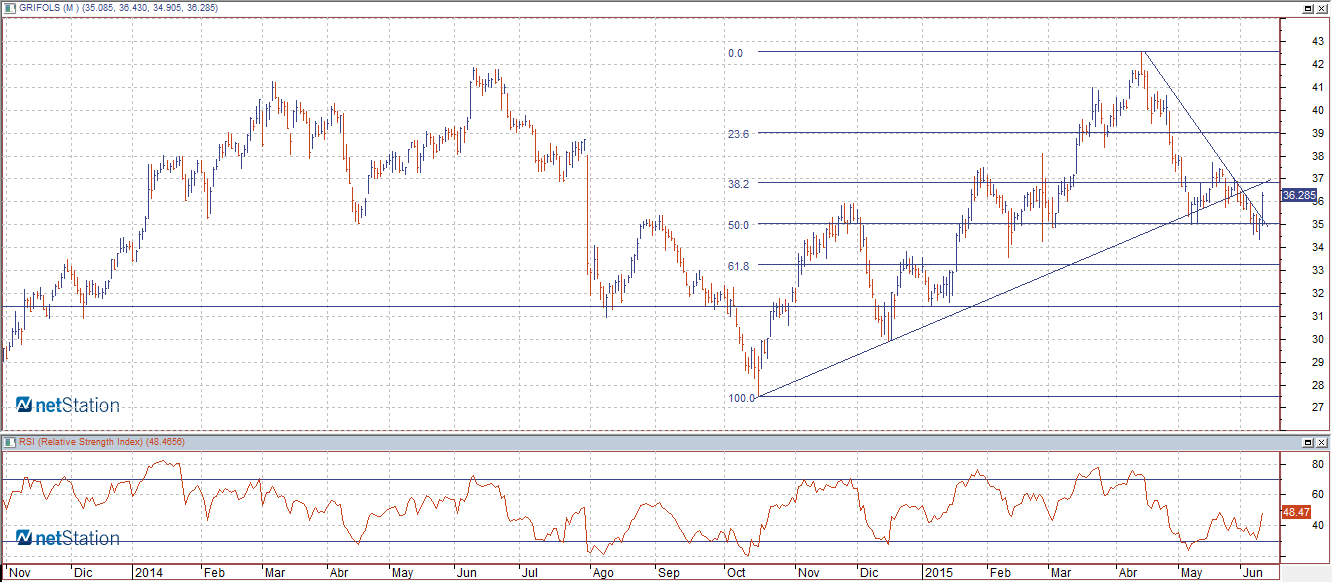Close the GRIFOLS price chart panel

click(1322, 7)
